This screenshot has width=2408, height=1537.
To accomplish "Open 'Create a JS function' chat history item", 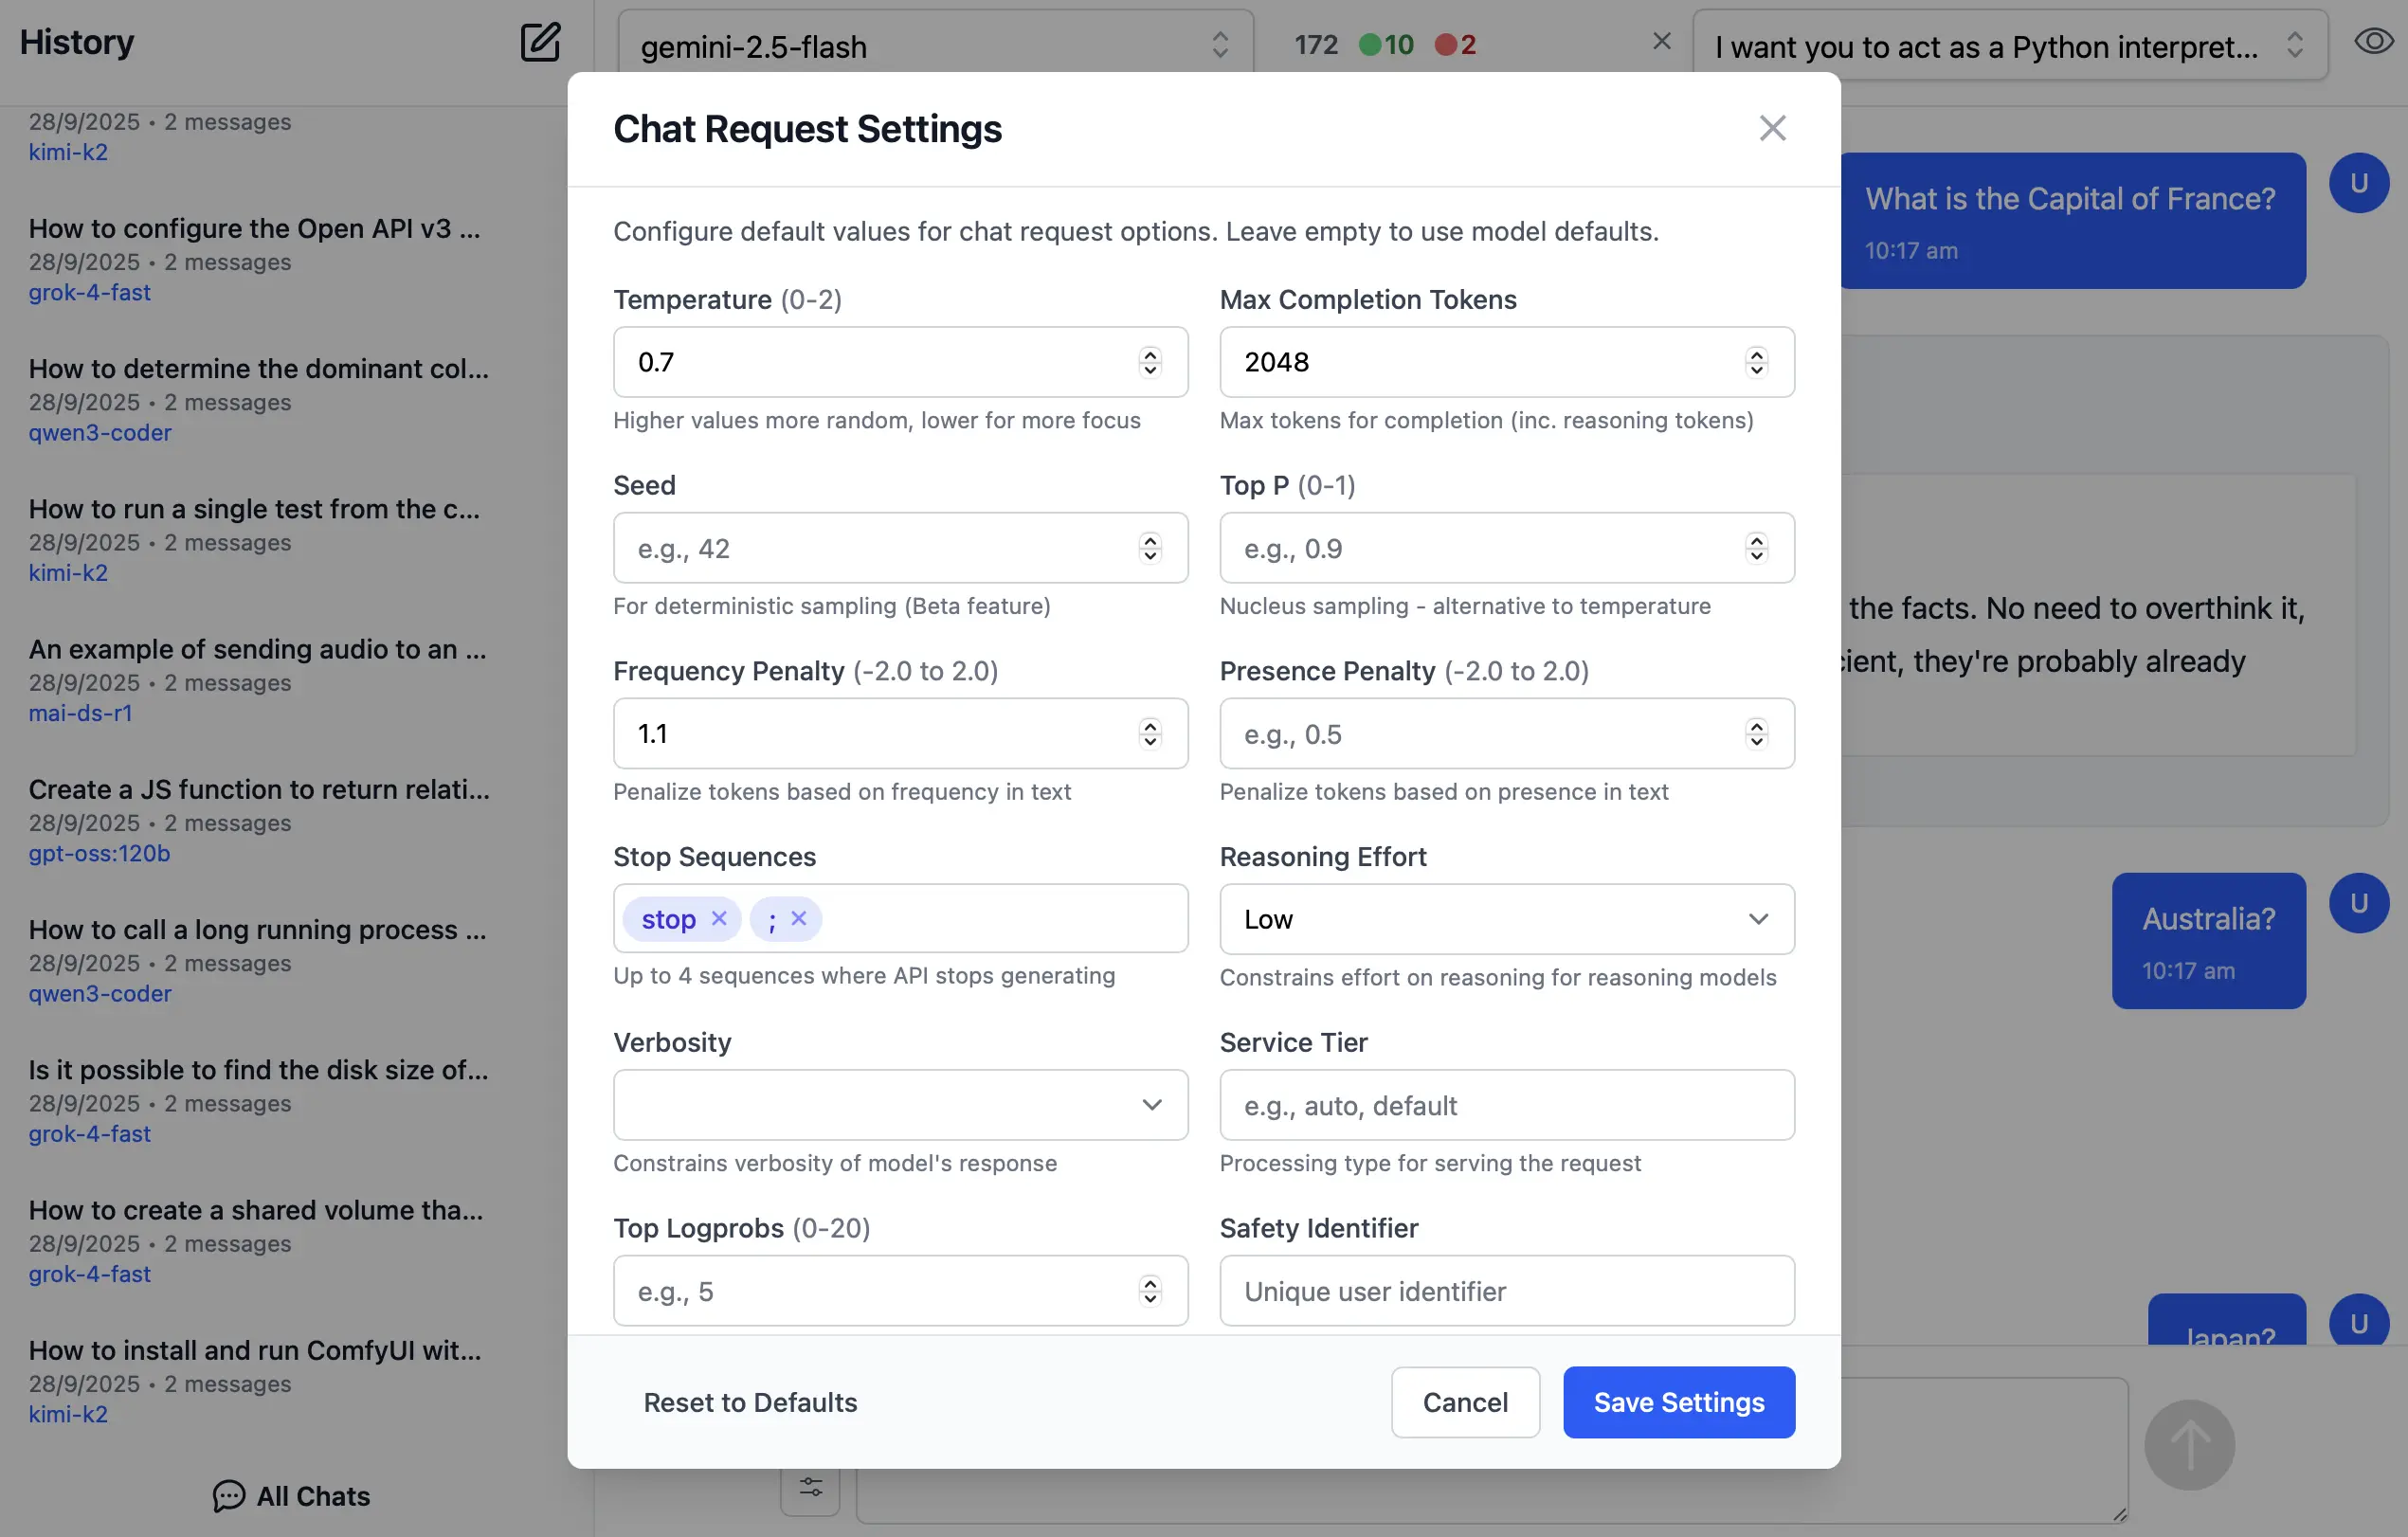I will pyautogui.click(x=258, y=790).
